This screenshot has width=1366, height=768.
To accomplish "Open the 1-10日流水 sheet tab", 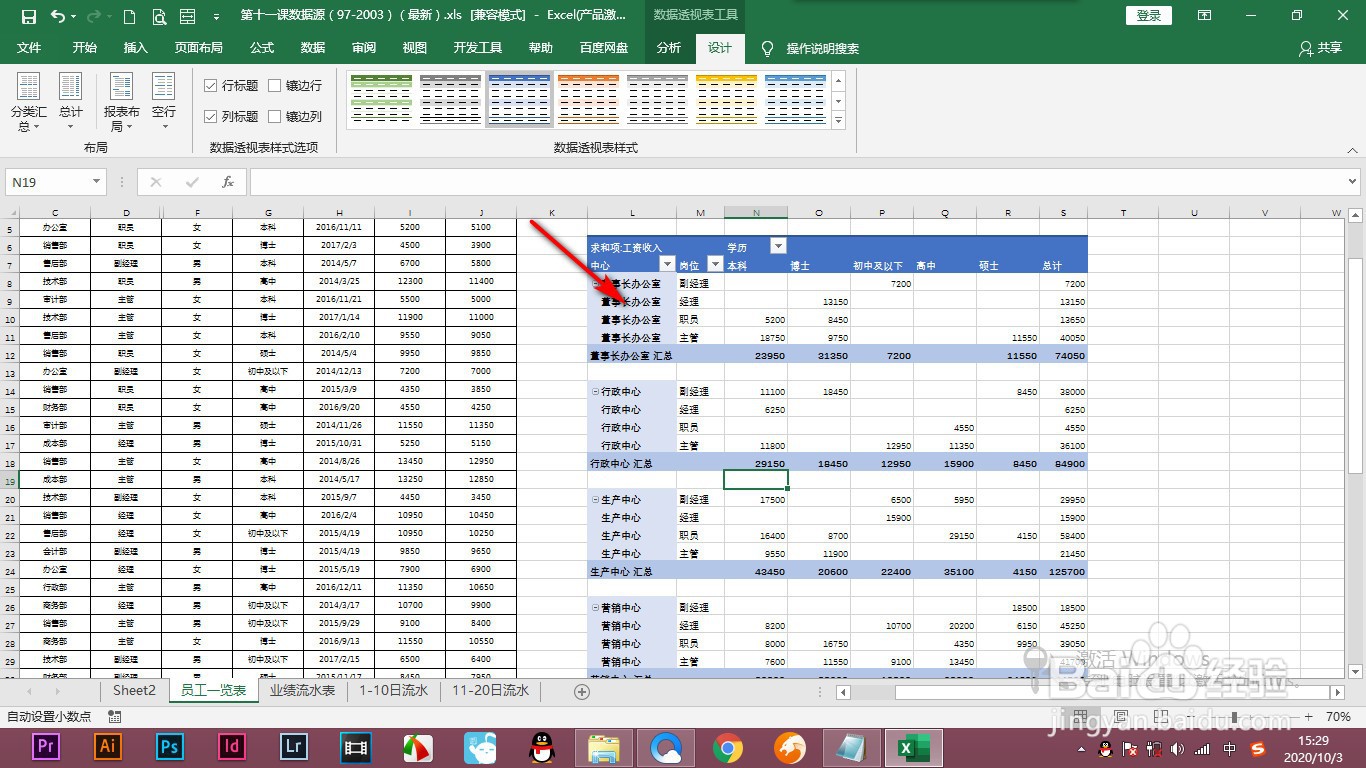I will 393,690.
